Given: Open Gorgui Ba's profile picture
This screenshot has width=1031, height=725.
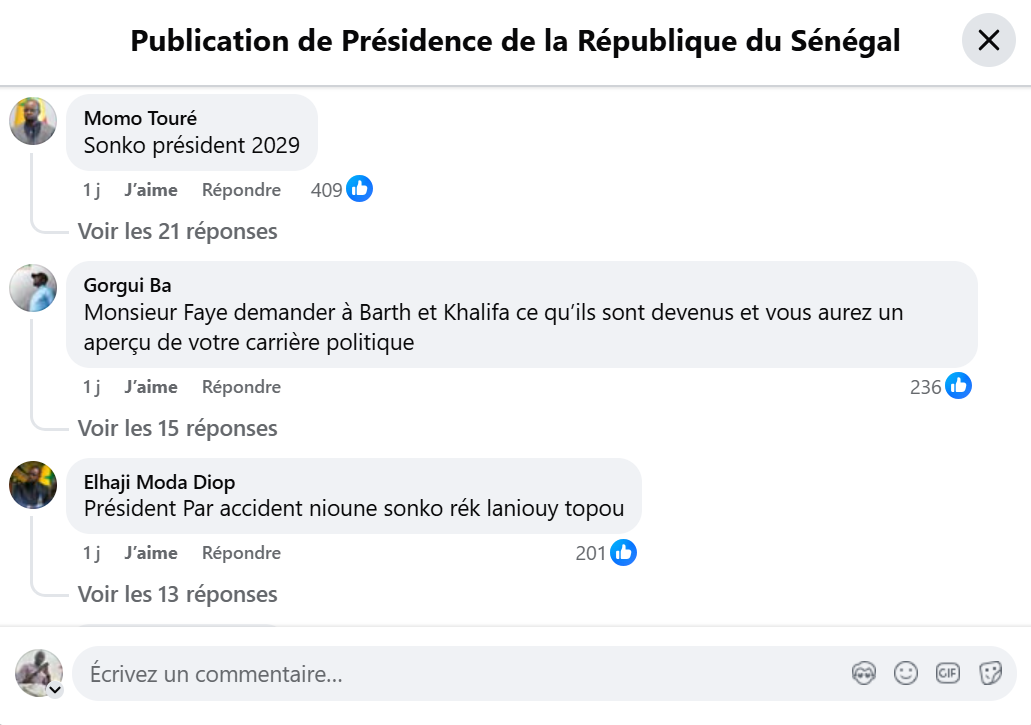Looking at the screenshot, I should pyautogui.click(x=33, y=288).
